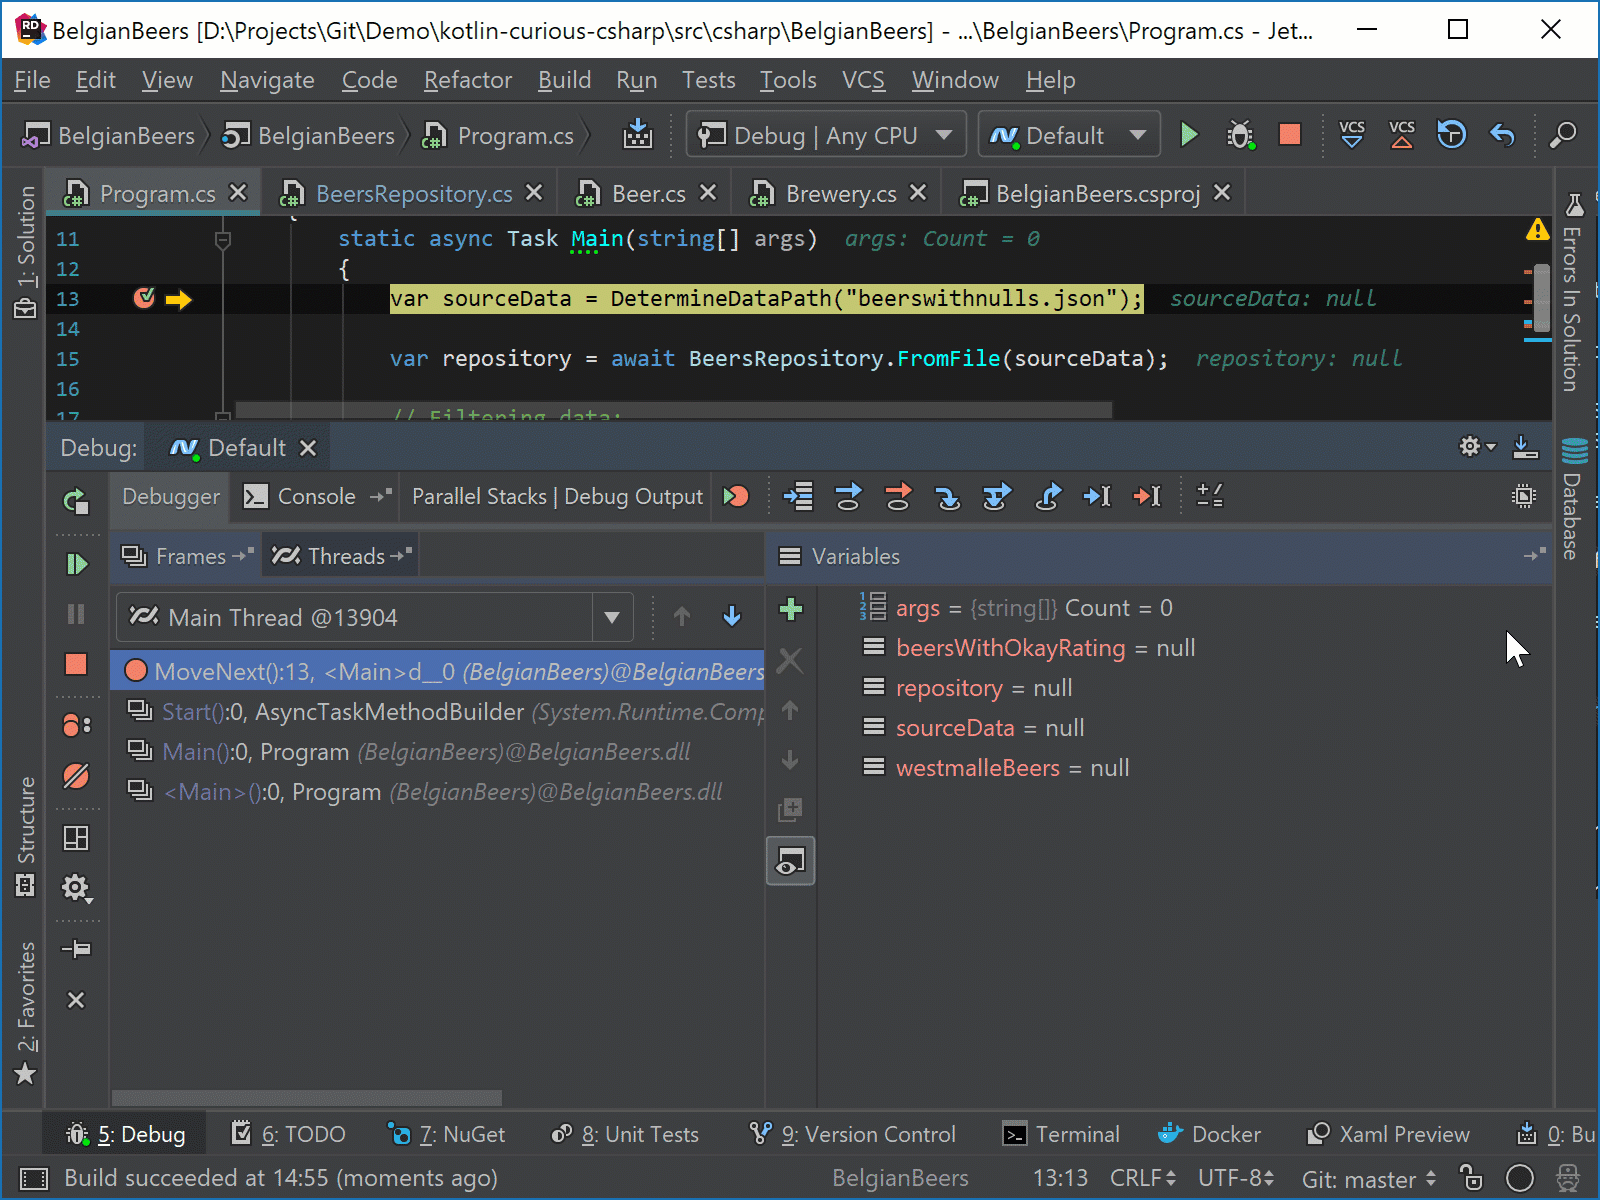Open the Refactor menu
This screenshot has height=1200, width=1600.
[x=467, y=80]
